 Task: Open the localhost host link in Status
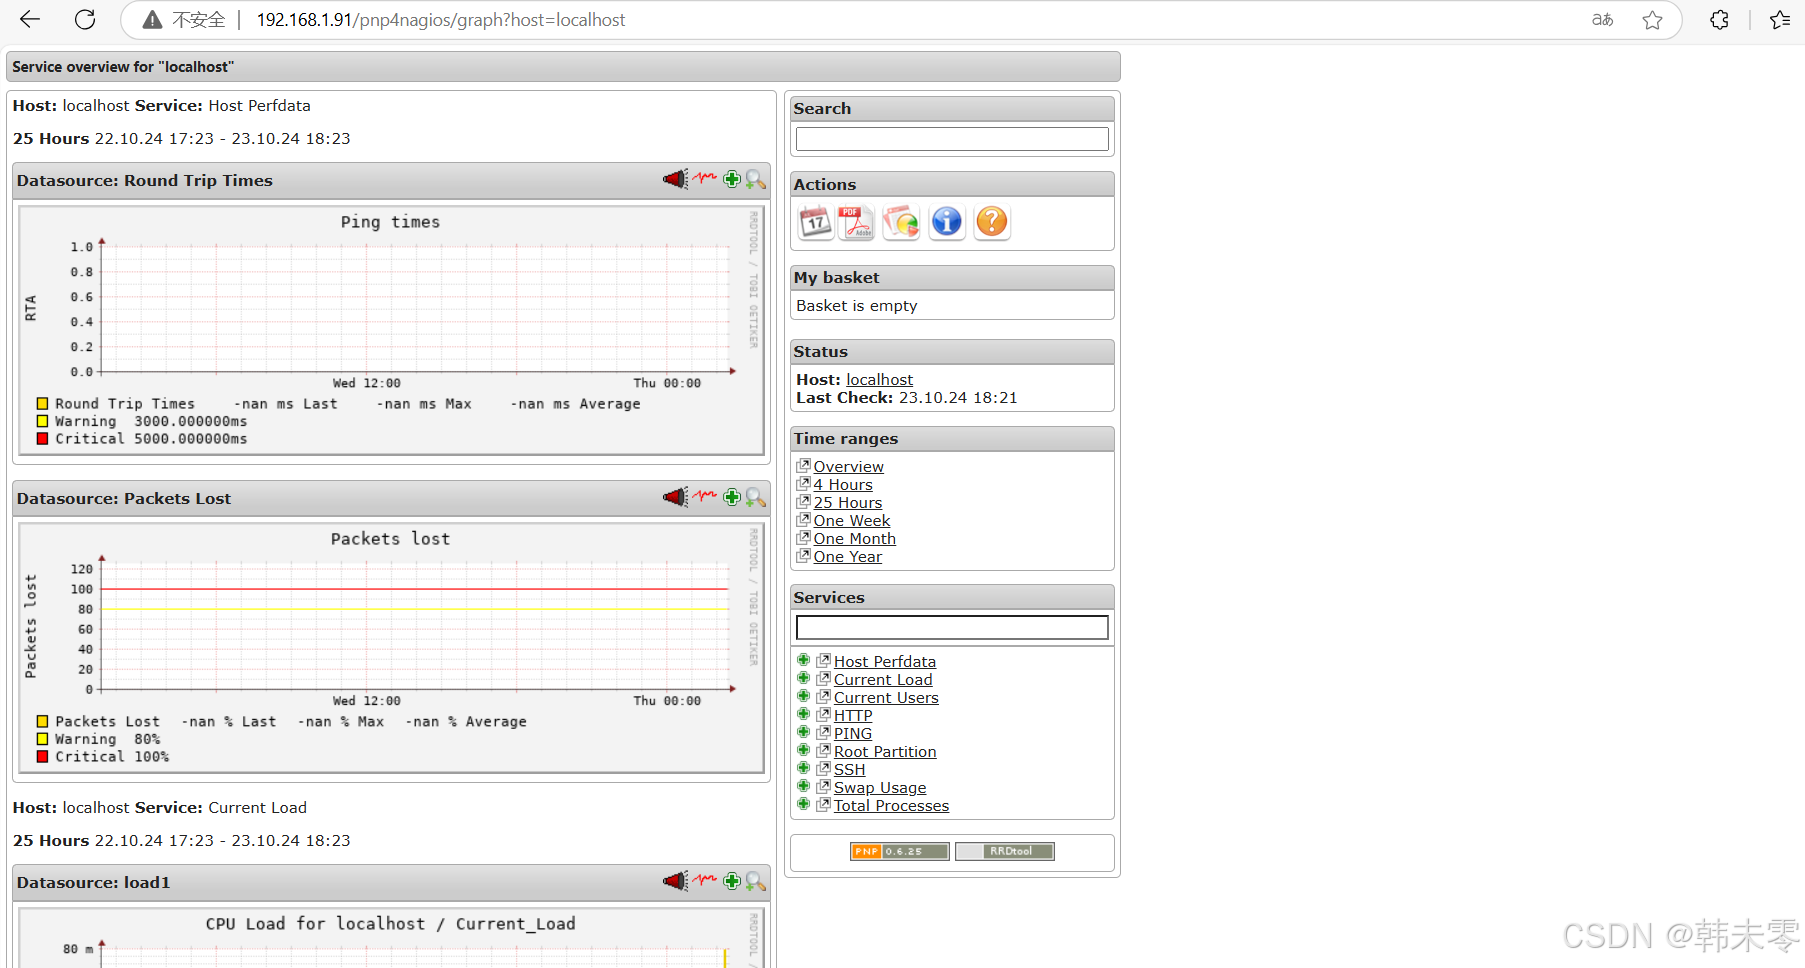pos(879,379)
